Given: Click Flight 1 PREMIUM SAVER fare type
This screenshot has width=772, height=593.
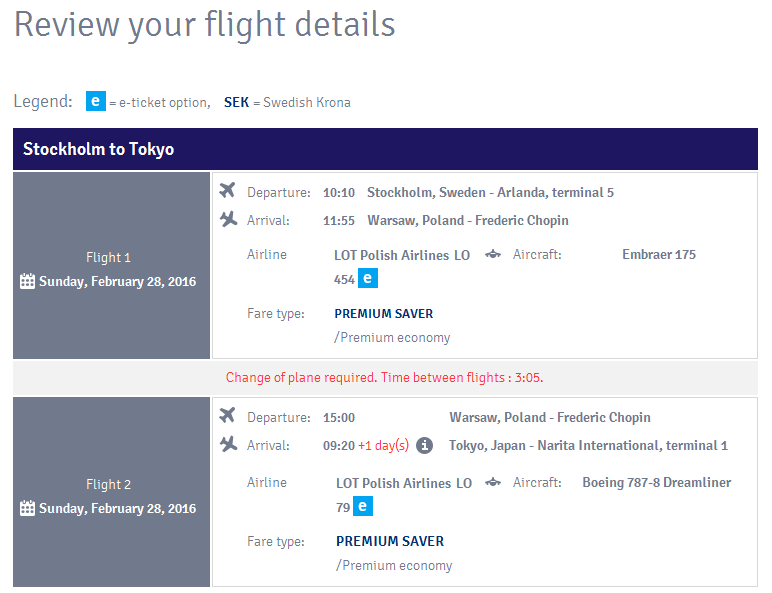Looking at the screenshot, I should coord(384,314).
